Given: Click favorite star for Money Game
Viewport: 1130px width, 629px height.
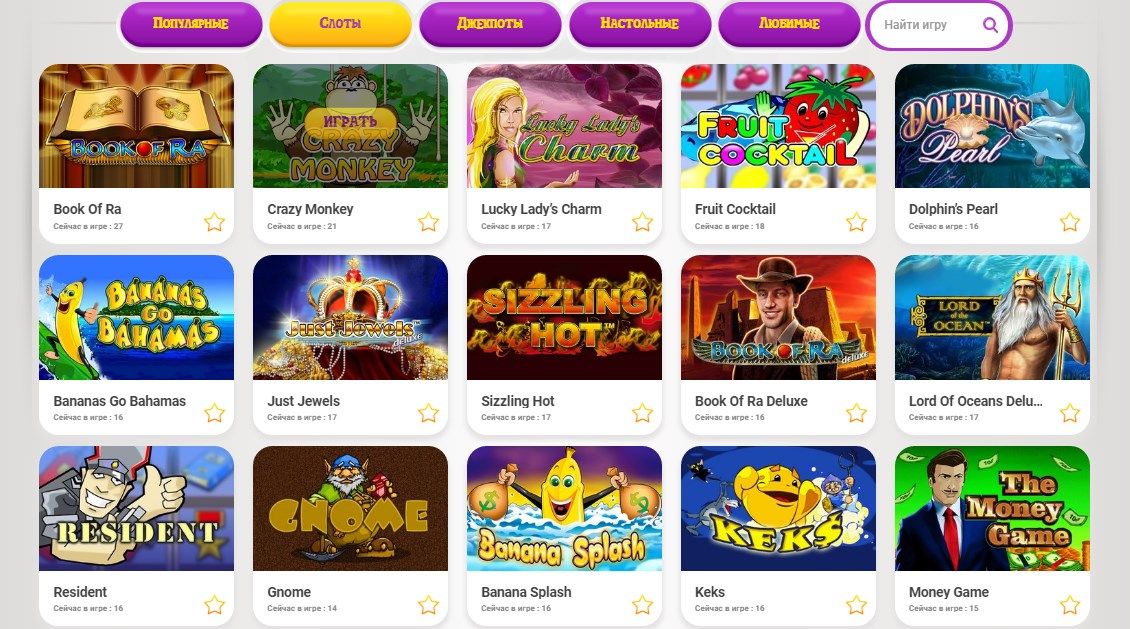Looking at the screenshot, I should click(x=1069, y=605).
